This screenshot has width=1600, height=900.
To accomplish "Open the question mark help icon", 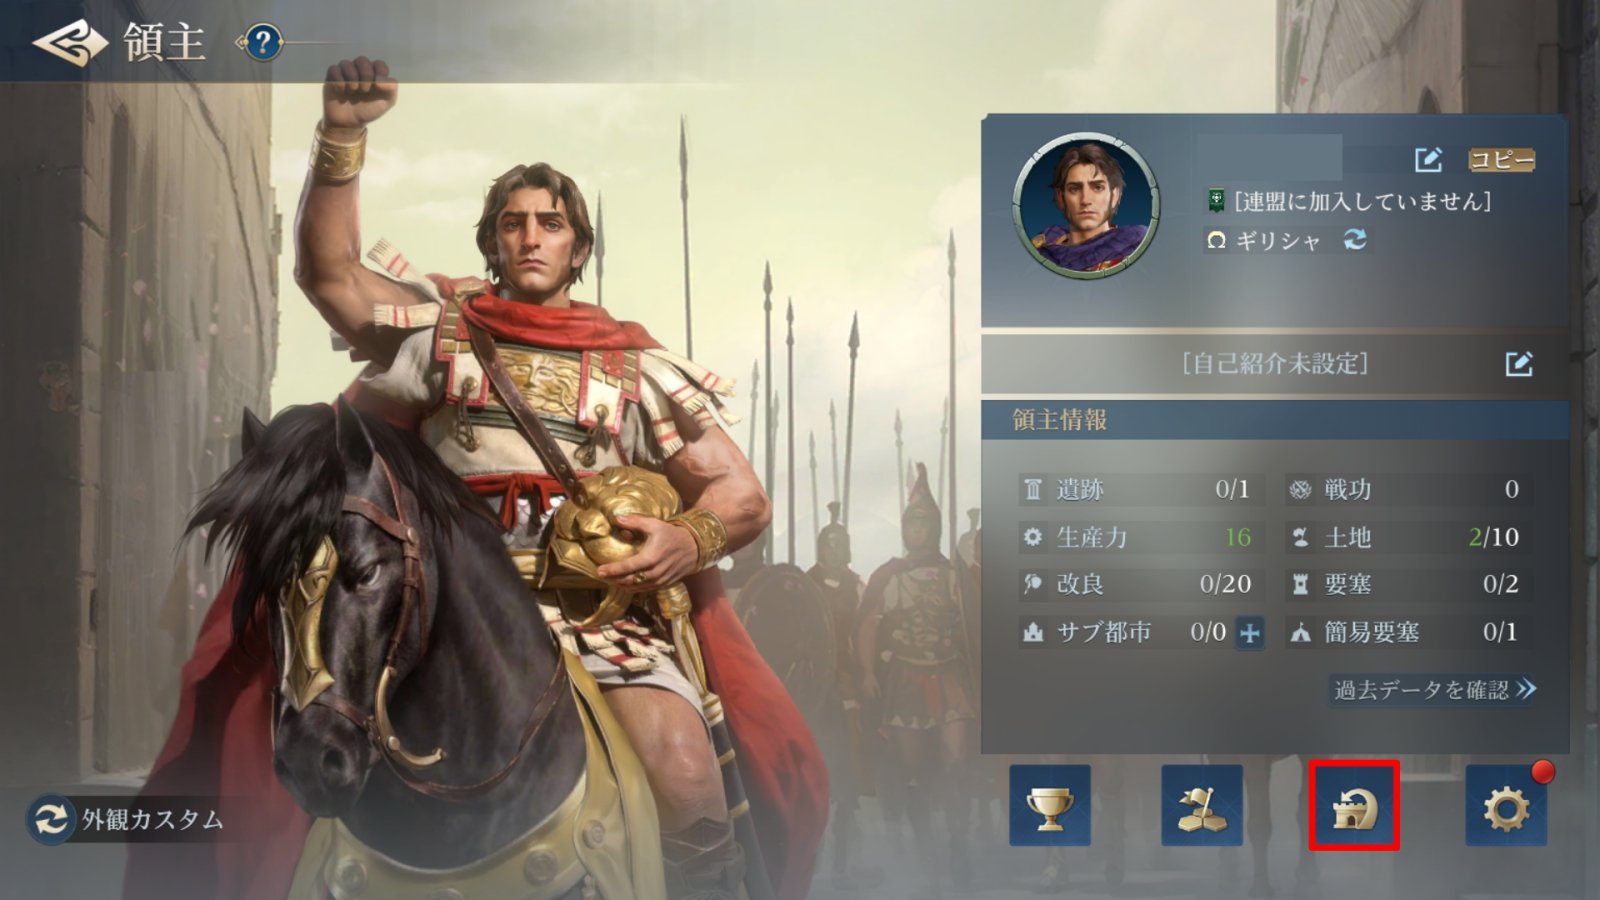I will click(262, 42).
